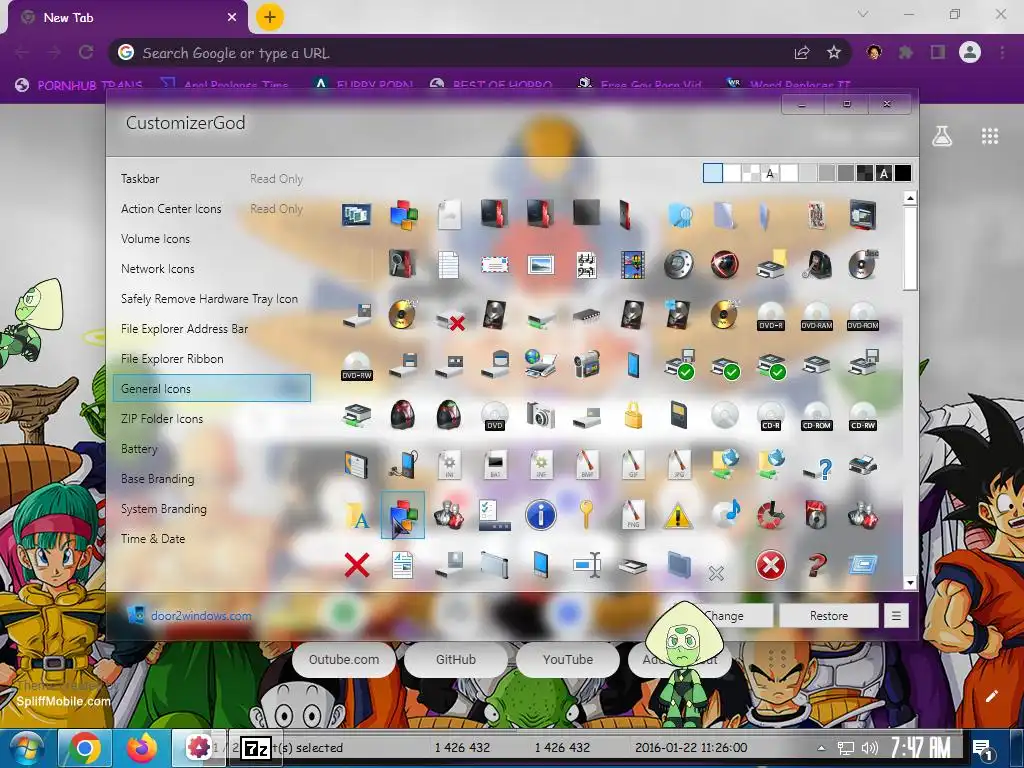Viewport: 1024px width, 768px height.
Task: Choose the light blue preview background swatch
Action: coord(712,173)
